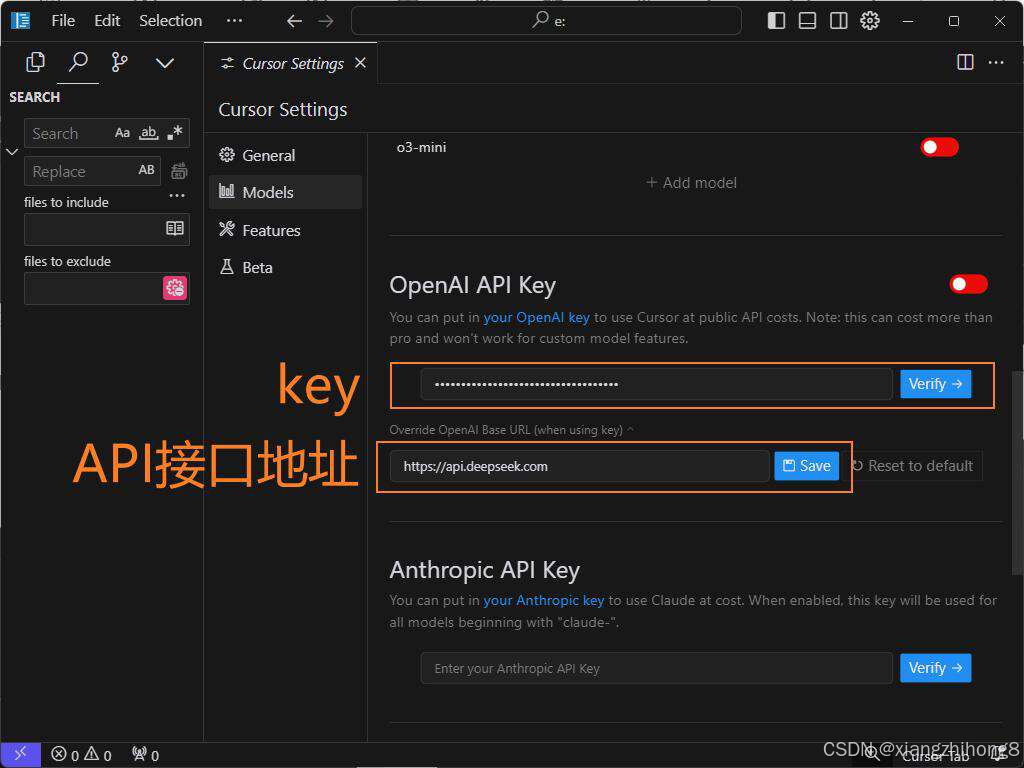Screen dimensions: 1024x768
Task: Open the 'your OpenAI key' link
Action: tap(536, 317)
